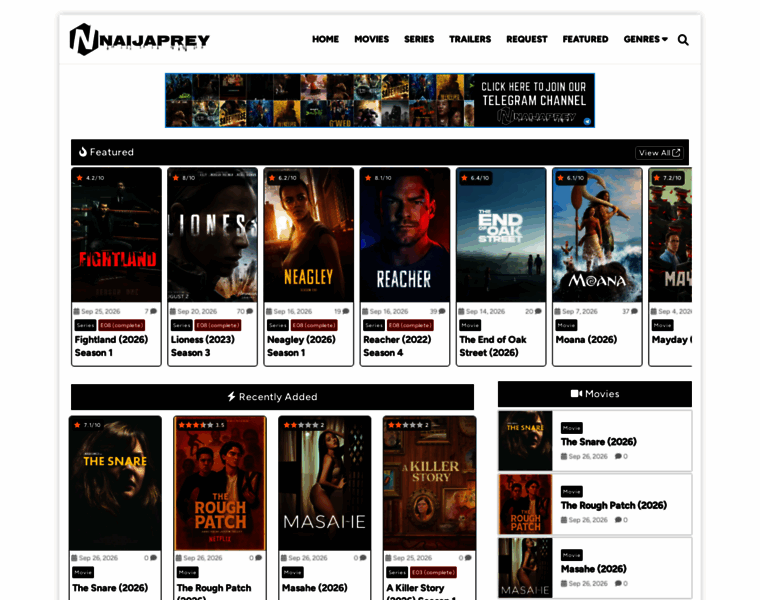Open the Fightland poster thumbnail
The height and width of the screenshot is (600, 760).
click(x=116, y=235)
